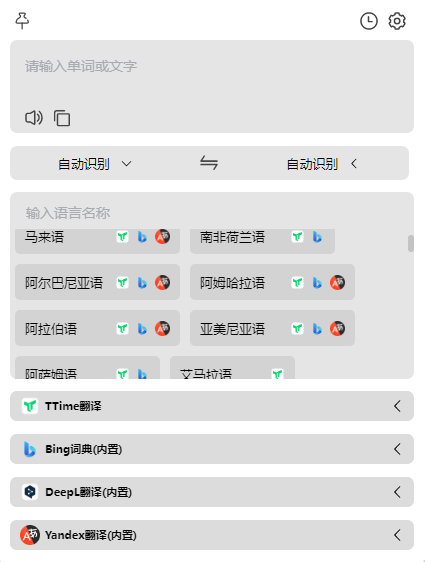Expand the TTime翻译 result panel

tap(212, 406)
